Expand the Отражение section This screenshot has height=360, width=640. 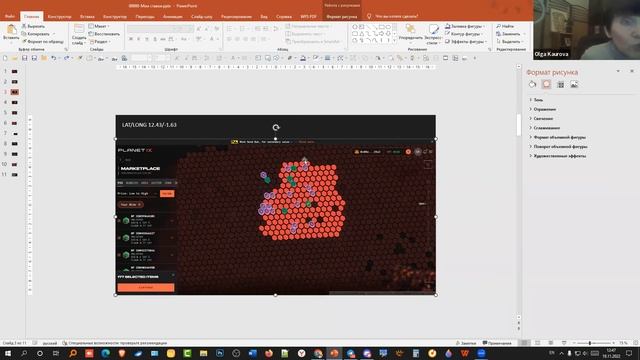tap(542, 109)
